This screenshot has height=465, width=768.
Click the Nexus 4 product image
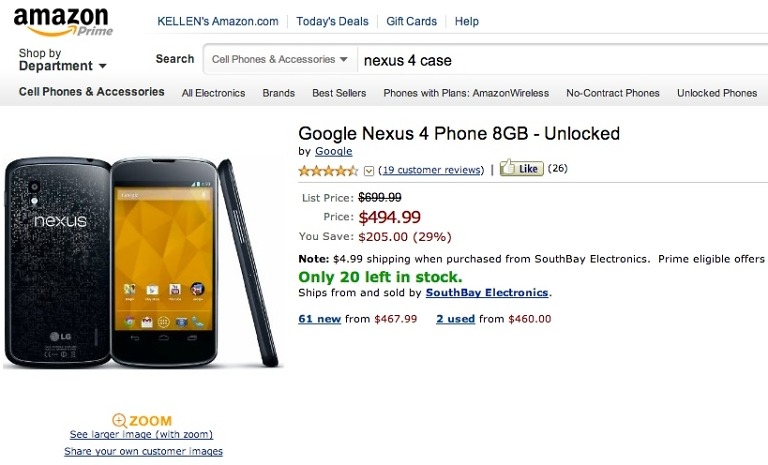(x=141, y=262)
